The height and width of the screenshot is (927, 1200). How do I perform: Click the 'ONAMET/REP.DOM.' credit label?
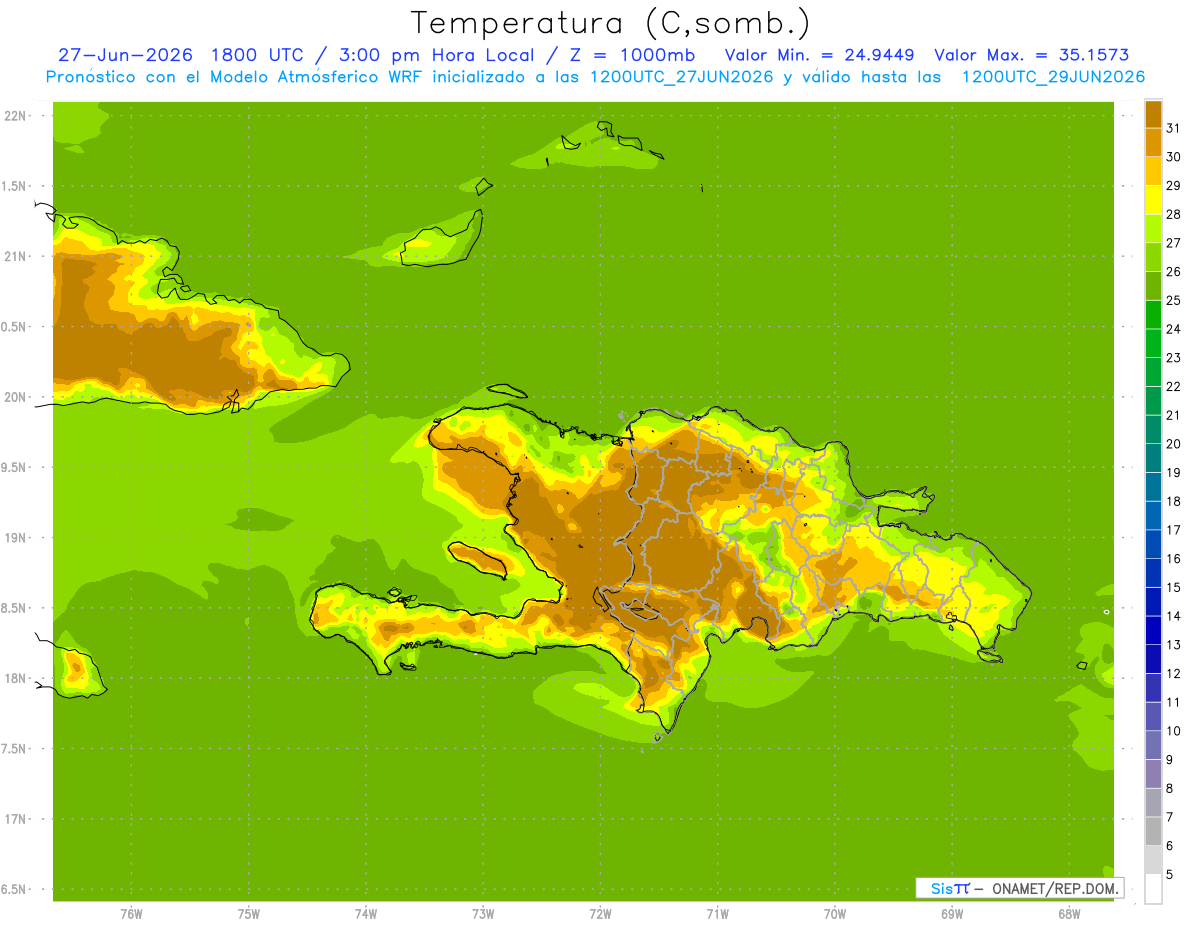pyautogui.click(x=1054, y=888)
